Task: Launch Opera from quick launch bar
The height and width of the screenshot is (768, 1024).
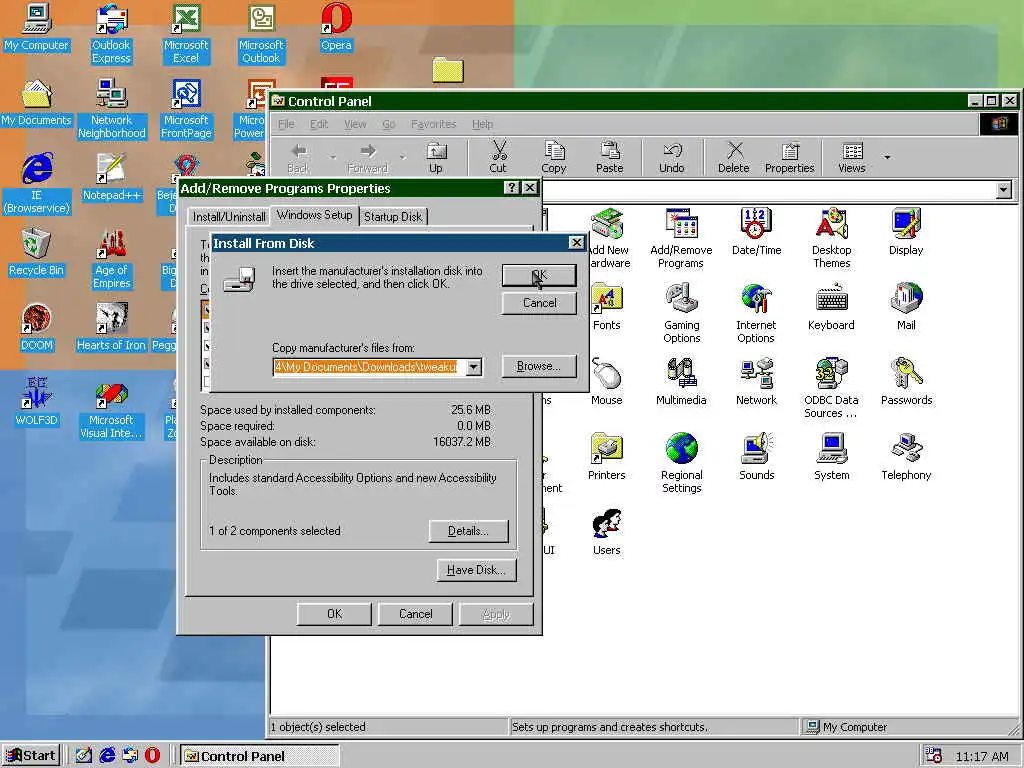Action: click(x=152, y=756)
